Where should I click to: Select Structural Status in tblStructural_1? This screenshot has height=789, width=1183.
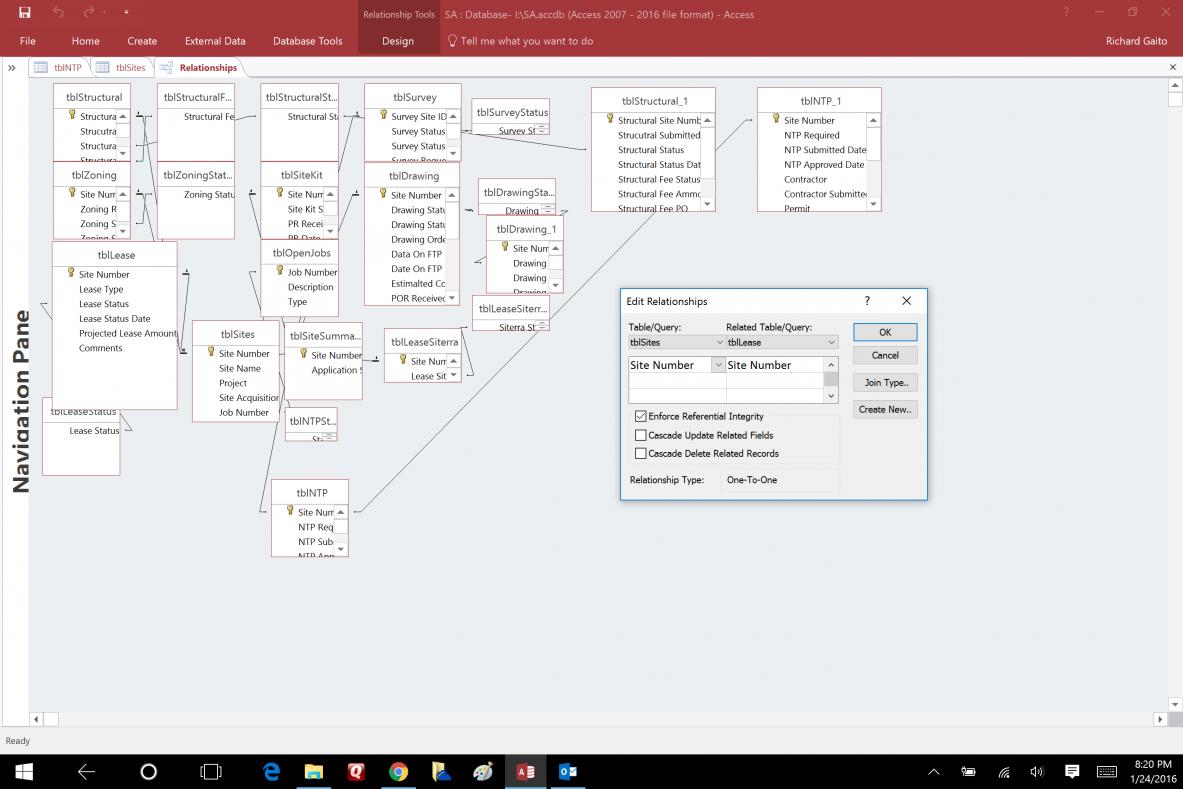pos(651,150)
